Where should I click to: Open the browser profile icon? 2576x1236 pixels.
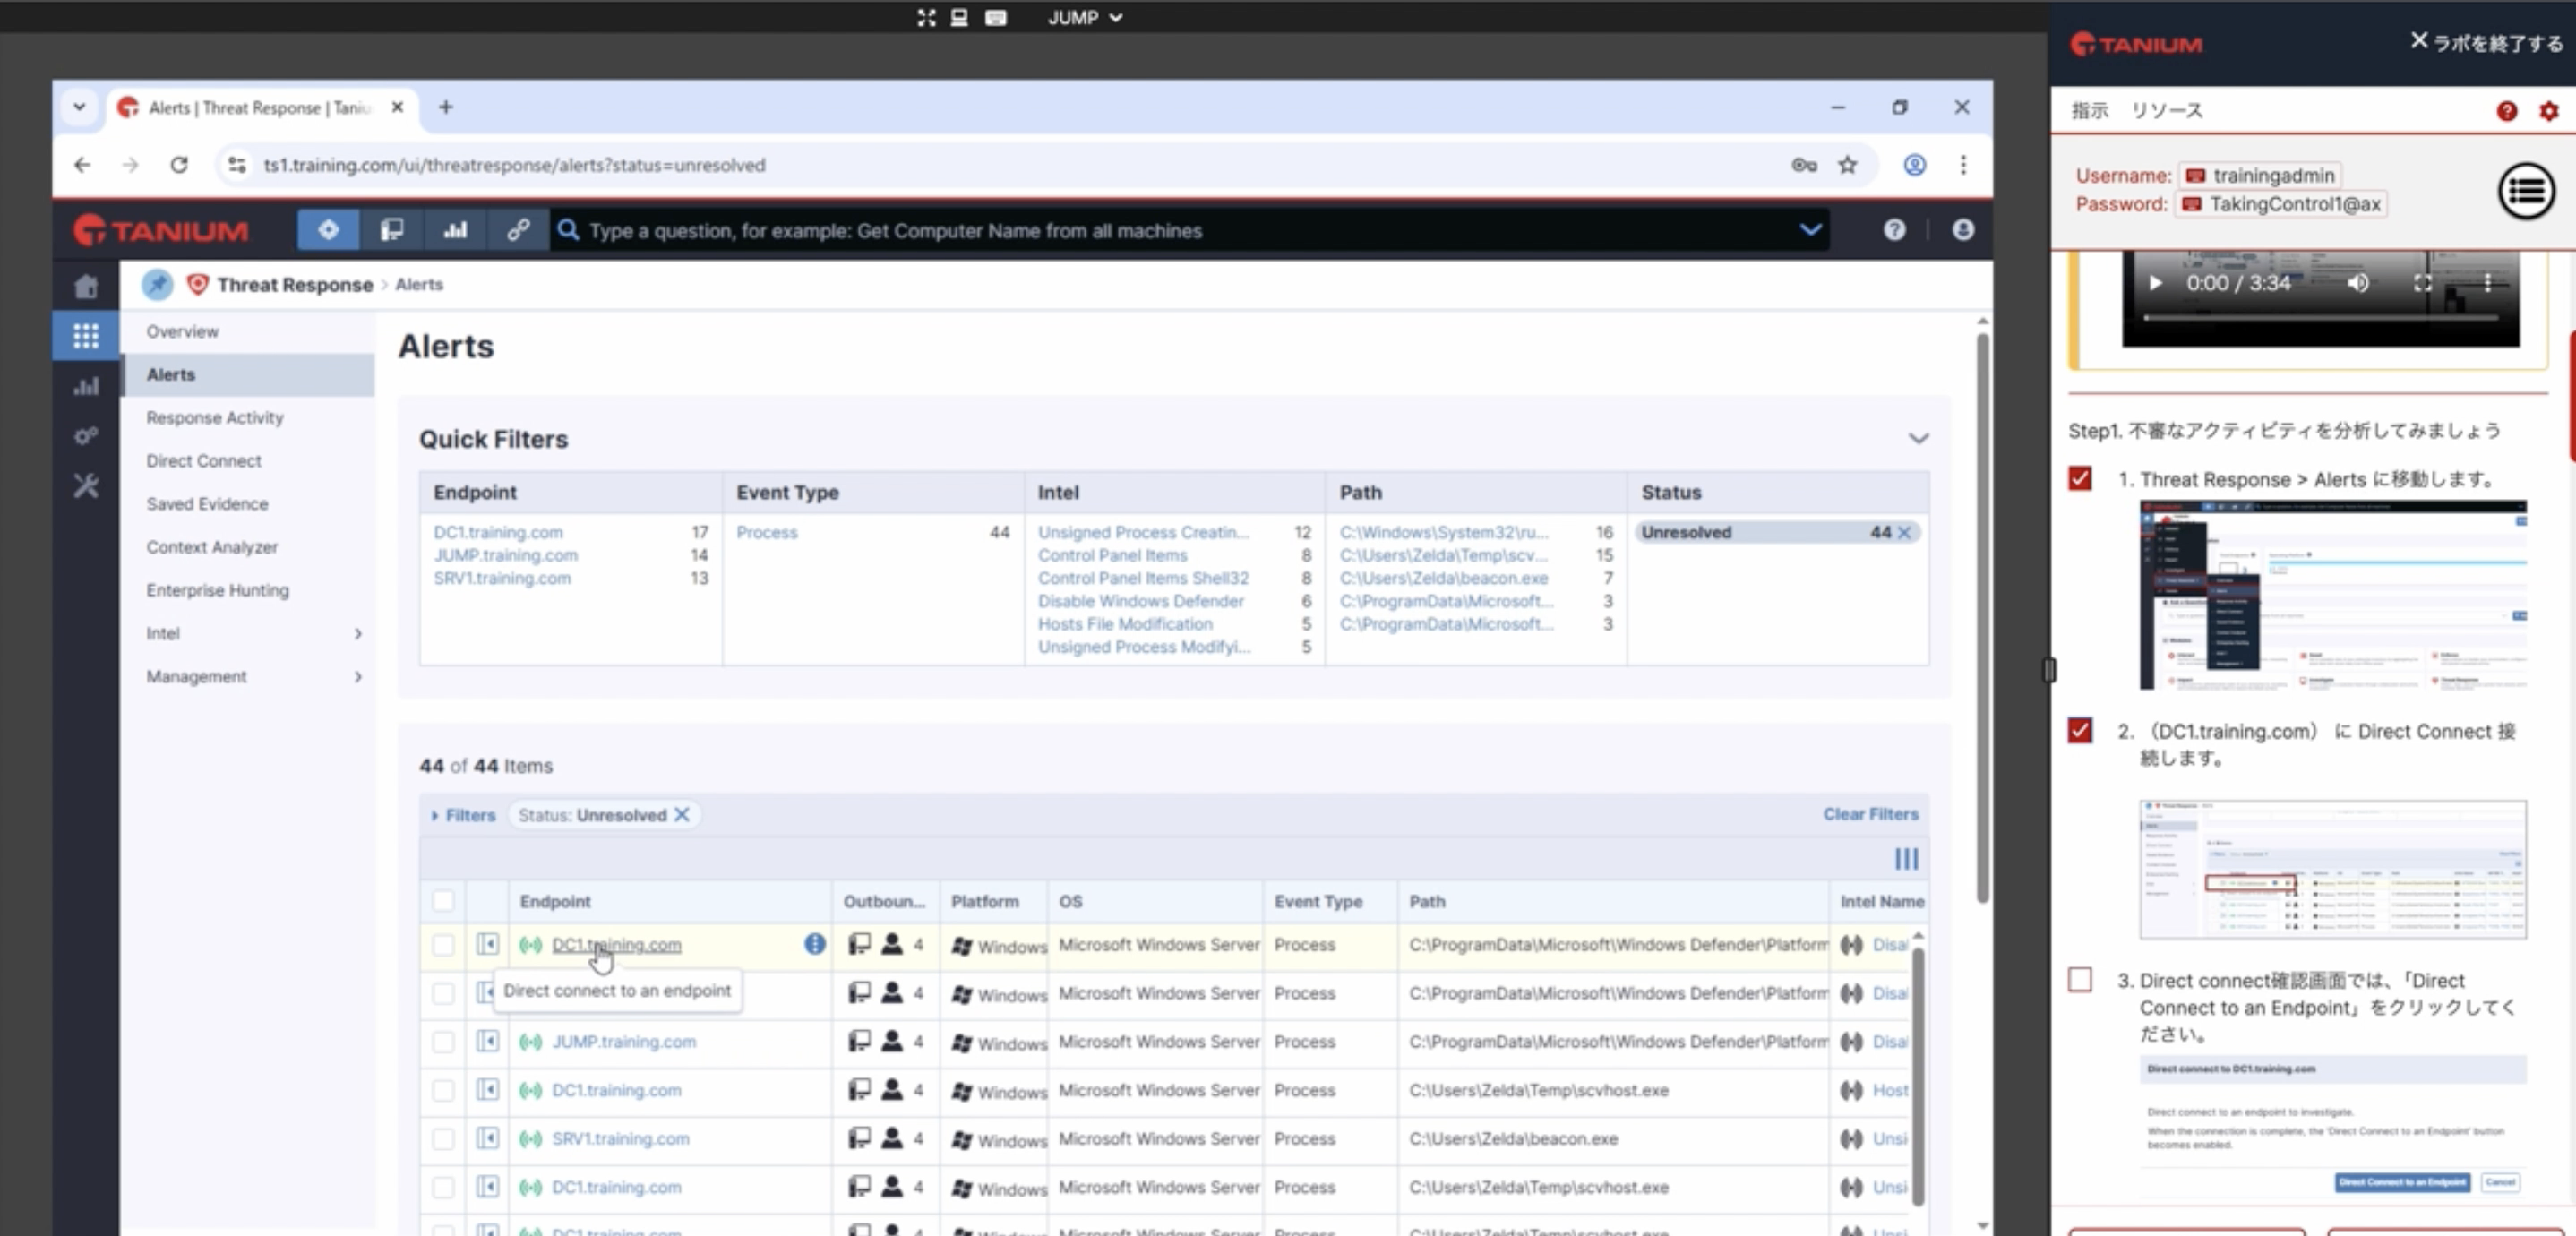click(1914, 165)
